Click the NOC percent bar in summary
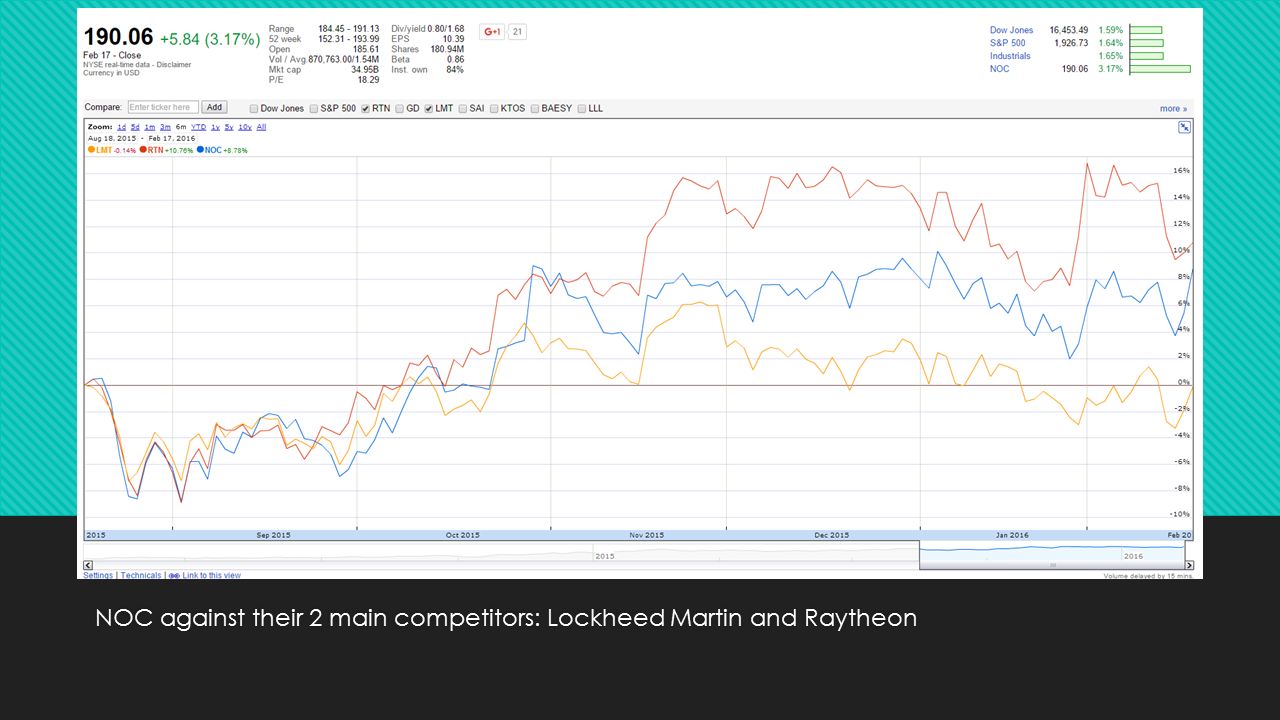Image resolution: width=1280 pixels, height=720 pixels. tap(1160, 69)
